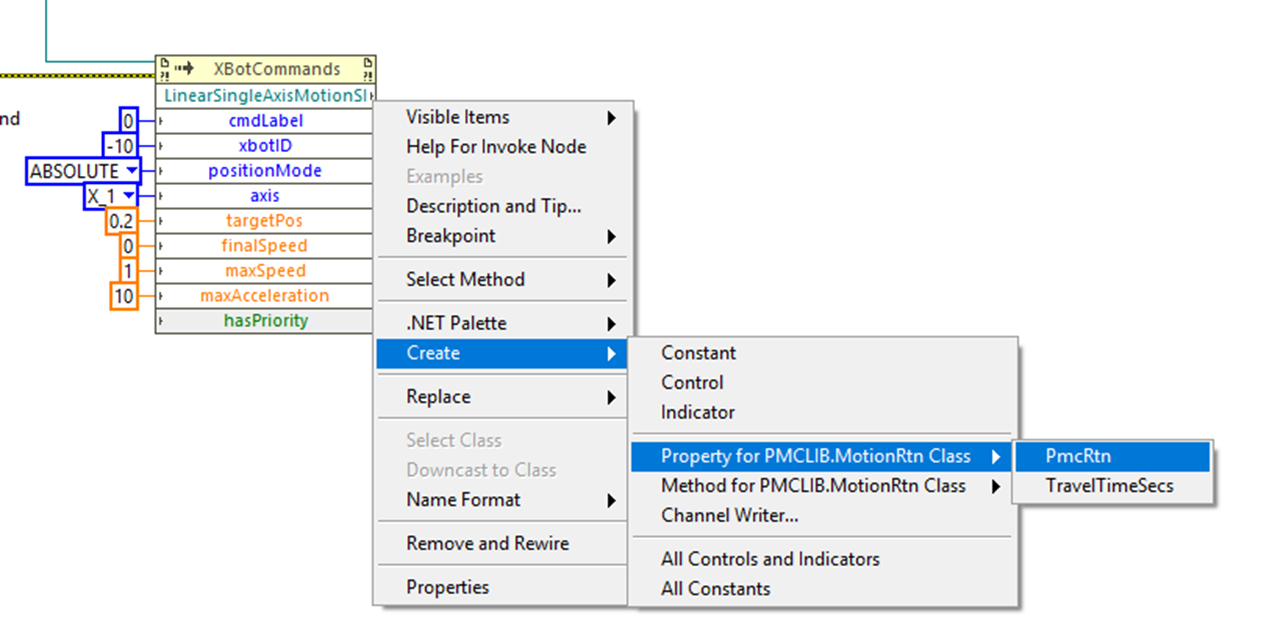Open Description and Tip dialog
Screen dimensions: 1269x642
(493, 206)
